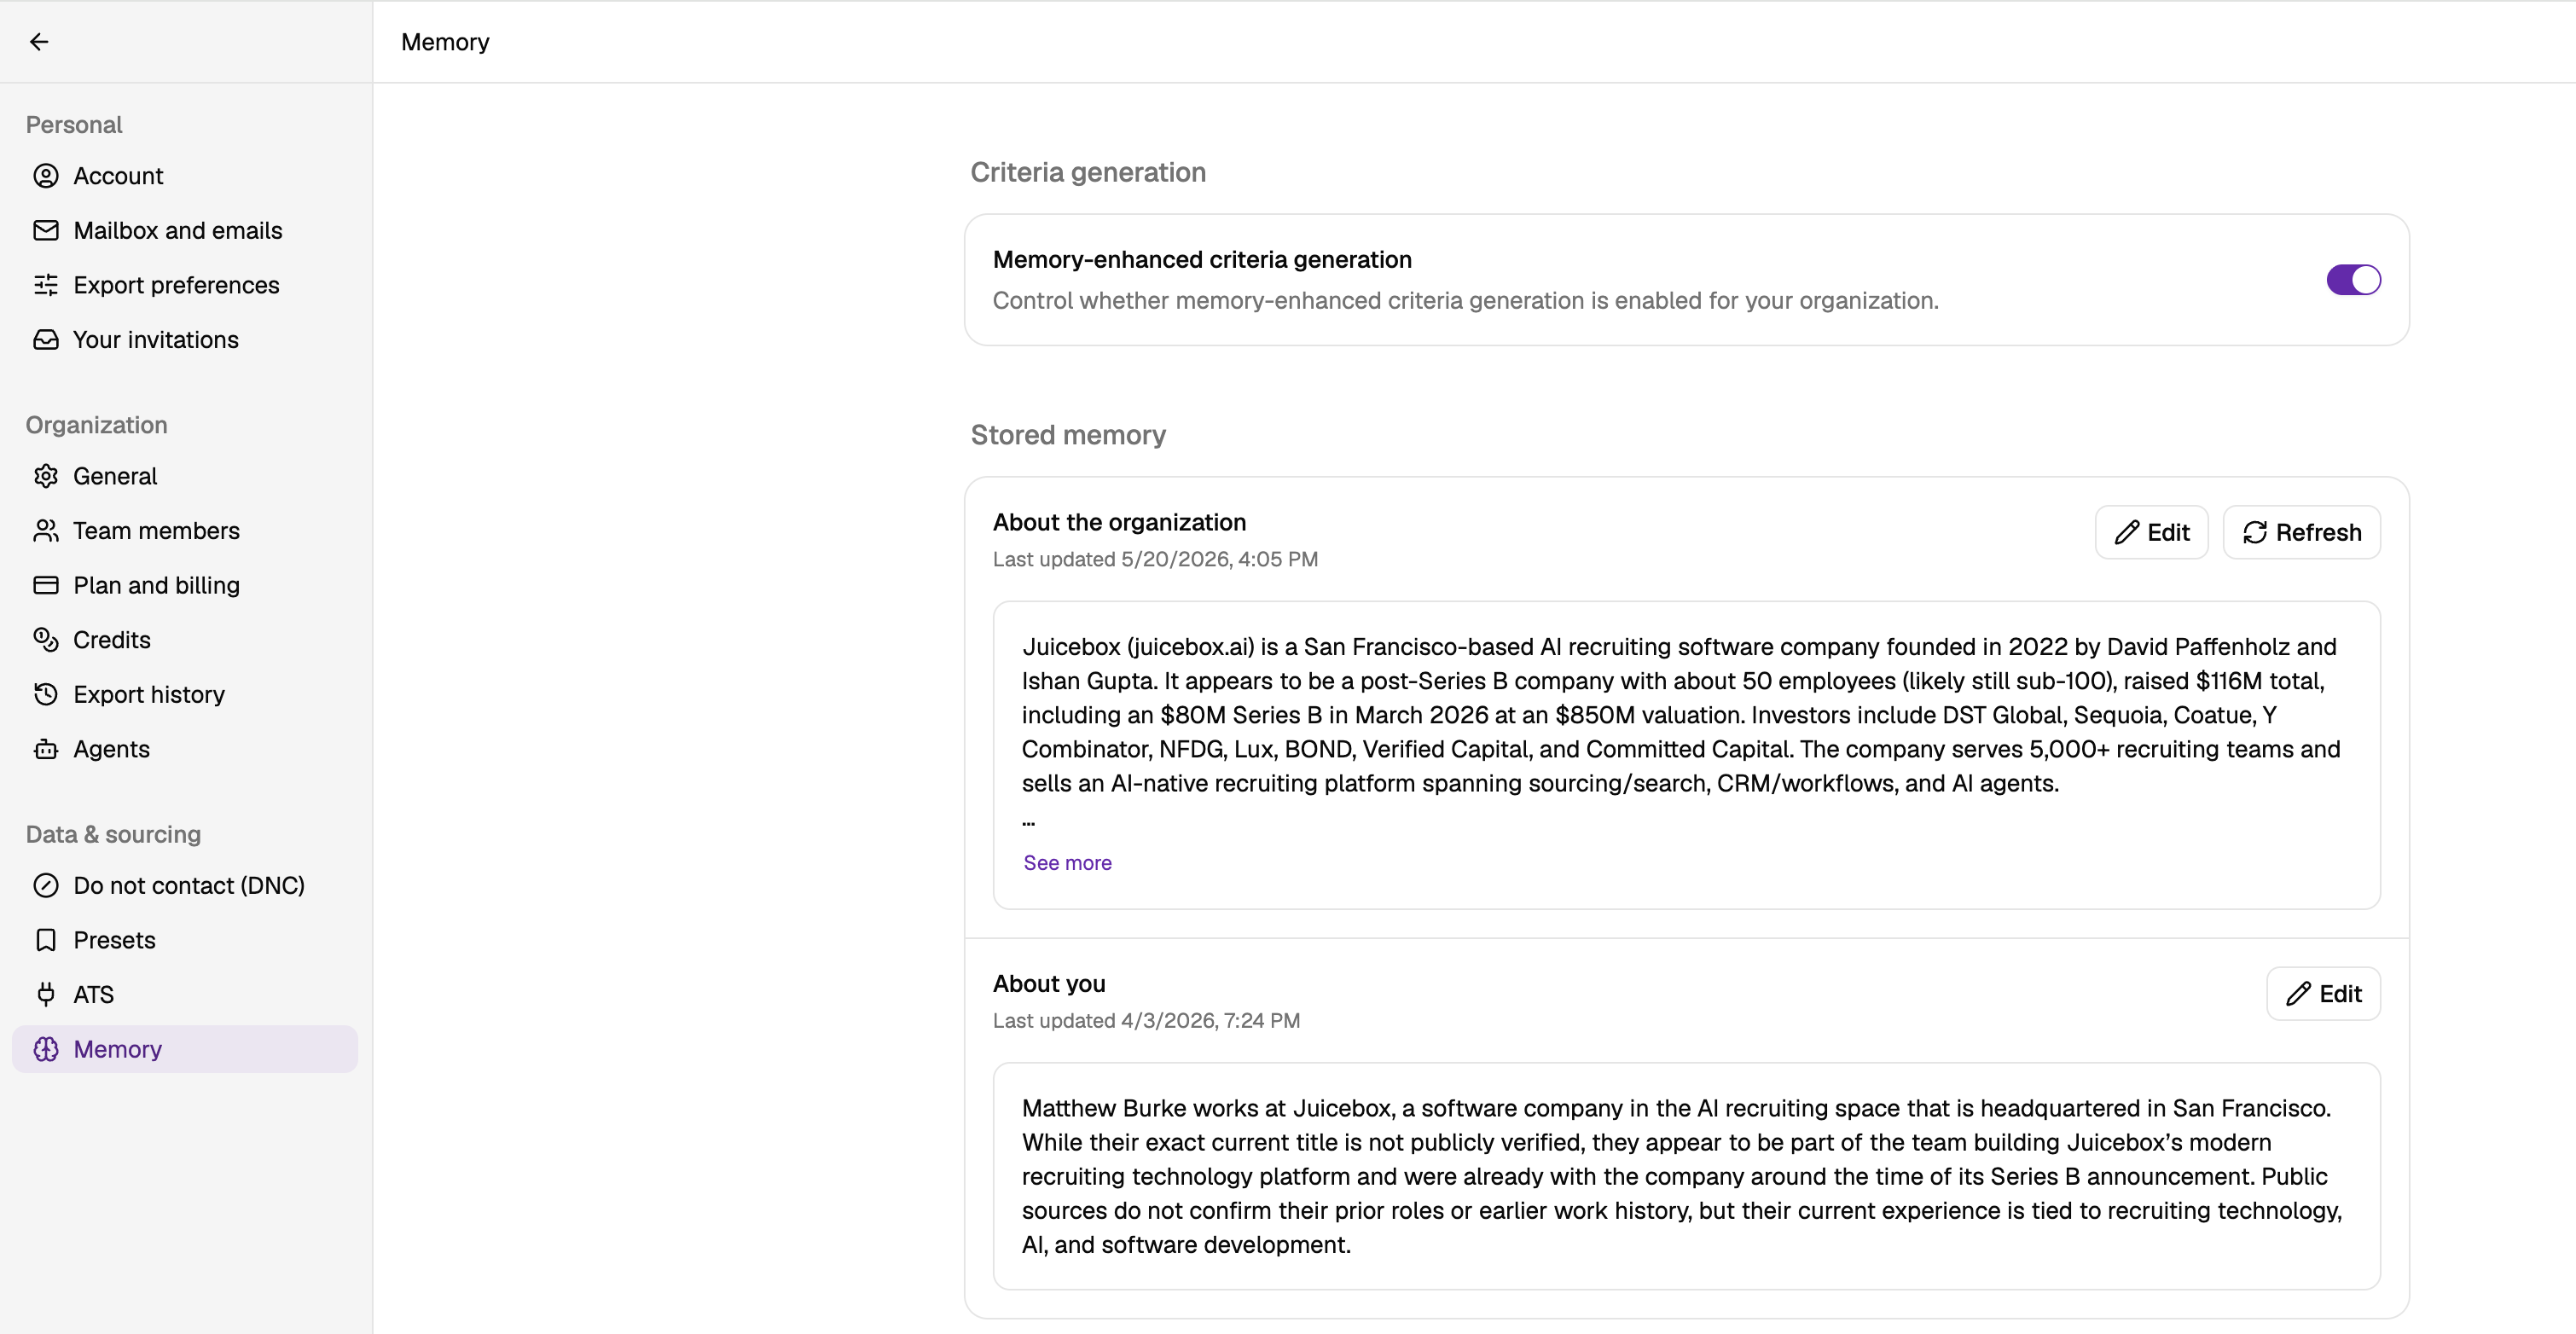This screenshot has width=2576, height=1334.
Task: Click the ATS plug icon
Action: coord(46,994)
